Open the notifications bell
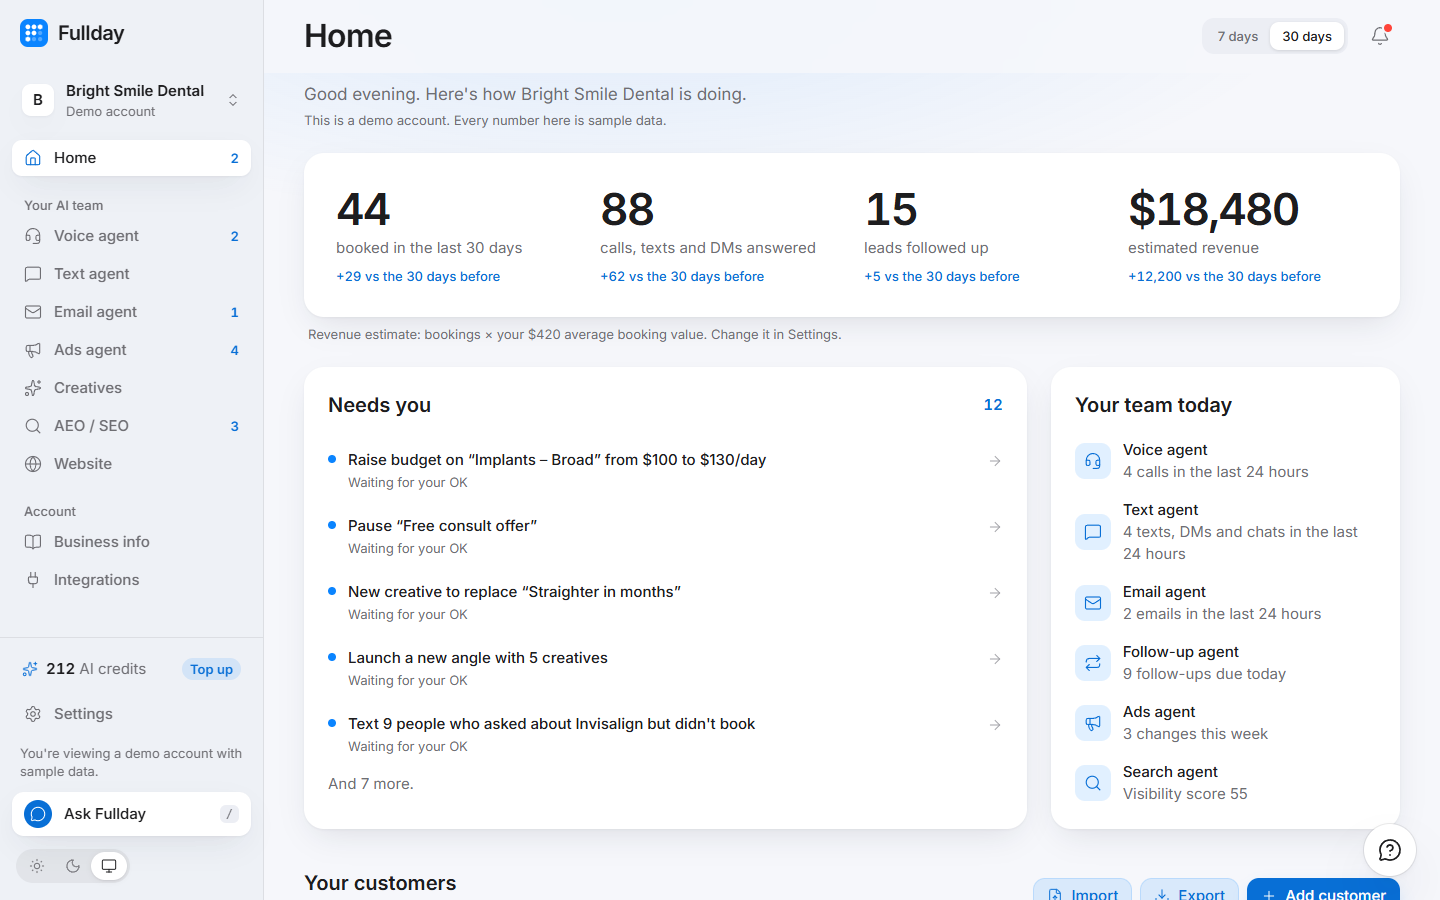Viewport: 1440px width, 900px height. point(1380,36)
